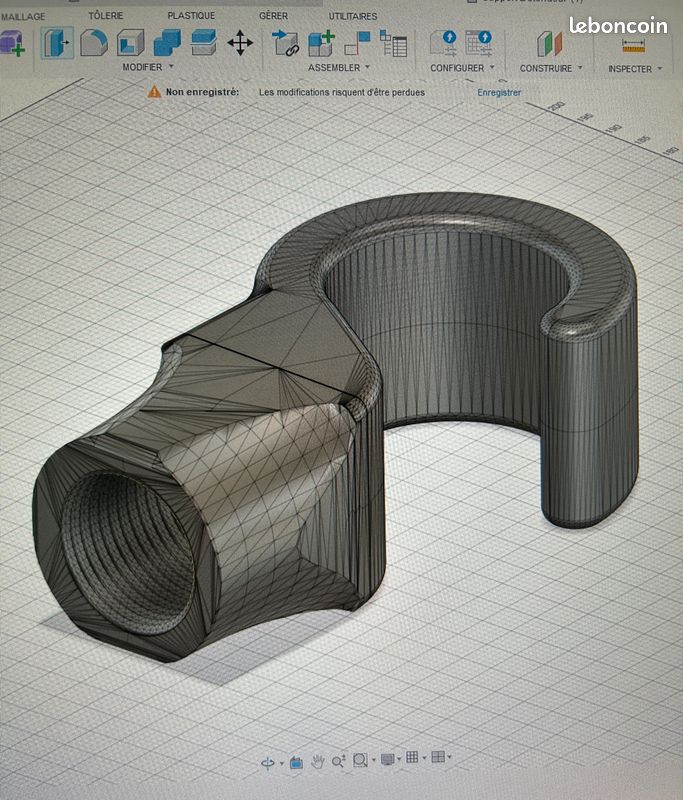Expand the MODIFIER dropdown menu
Viewport: 683px width, 800px height.
tap(148, 67)
